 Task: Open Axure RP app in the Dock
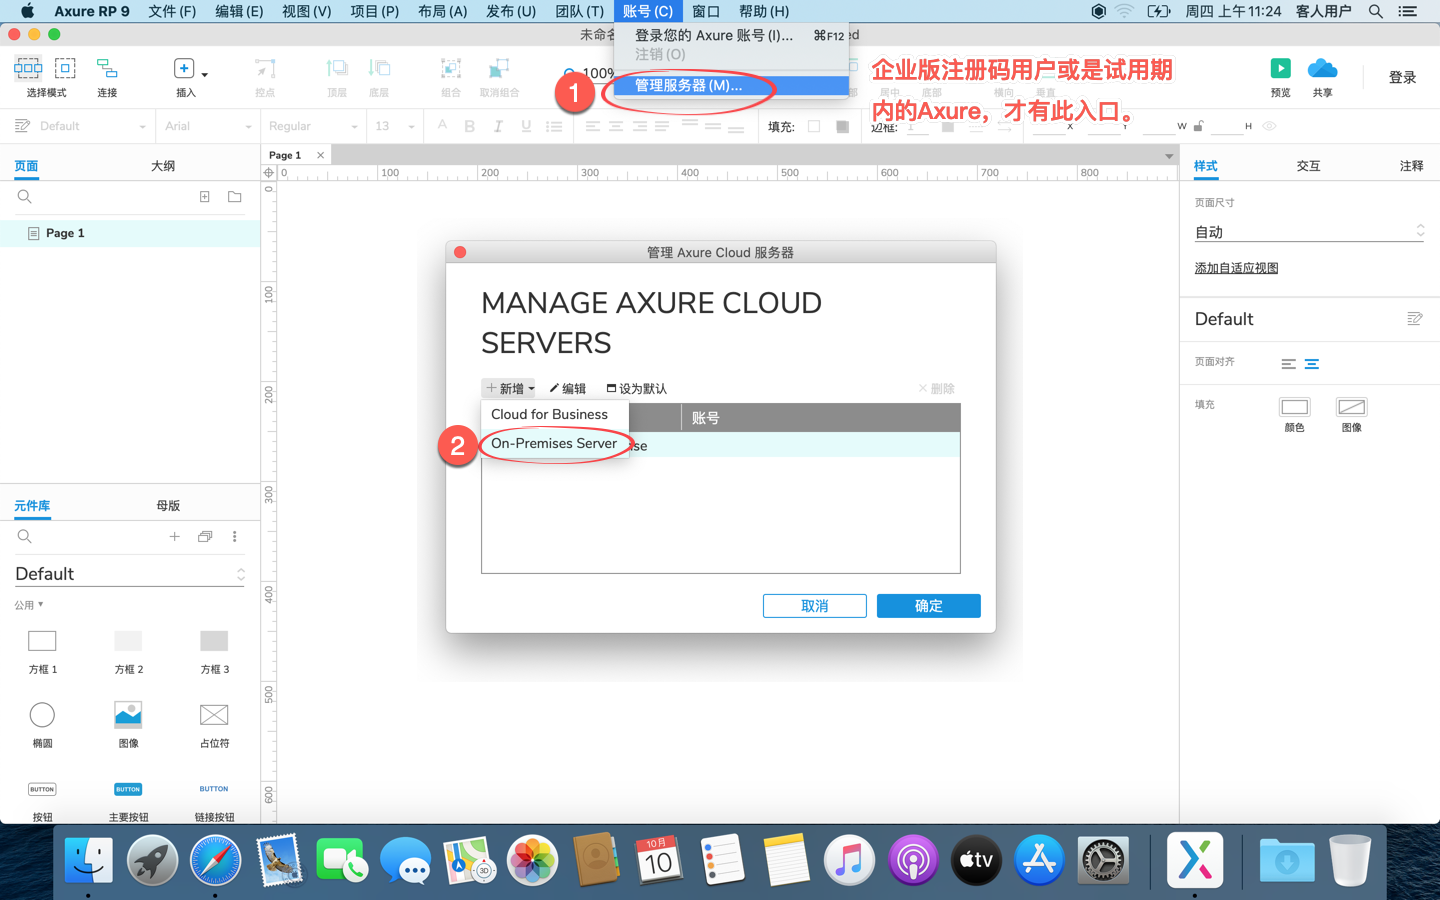tap(1195, 861)
